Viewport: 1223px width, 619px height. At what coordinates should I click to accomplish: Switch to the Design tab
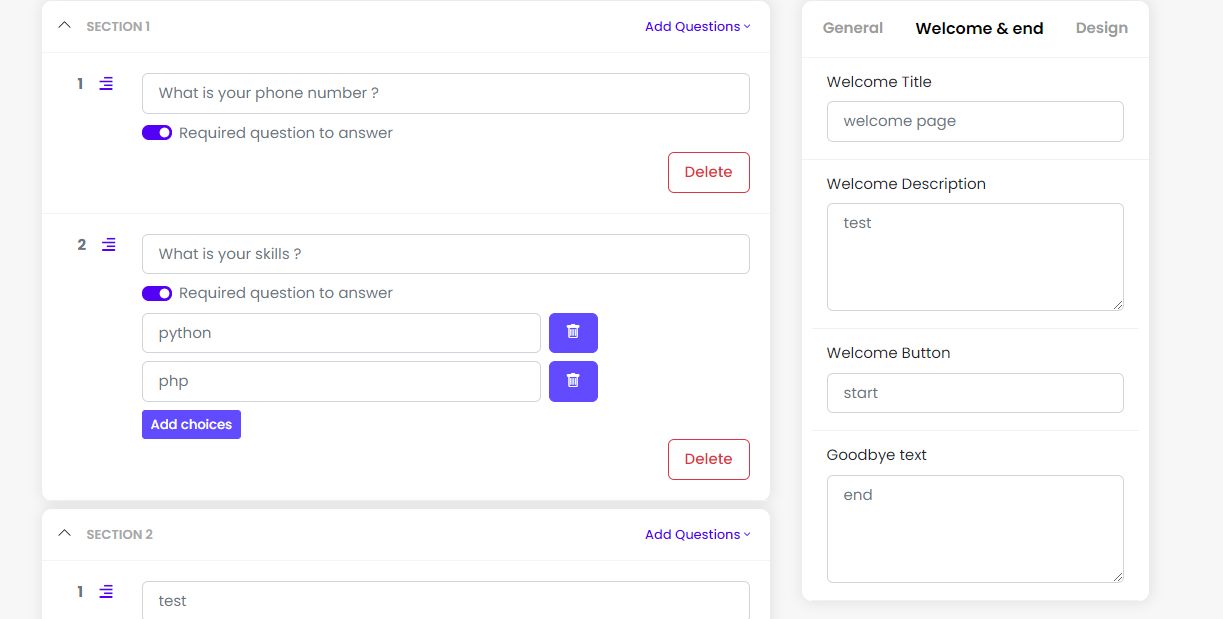click(1102, 28)
